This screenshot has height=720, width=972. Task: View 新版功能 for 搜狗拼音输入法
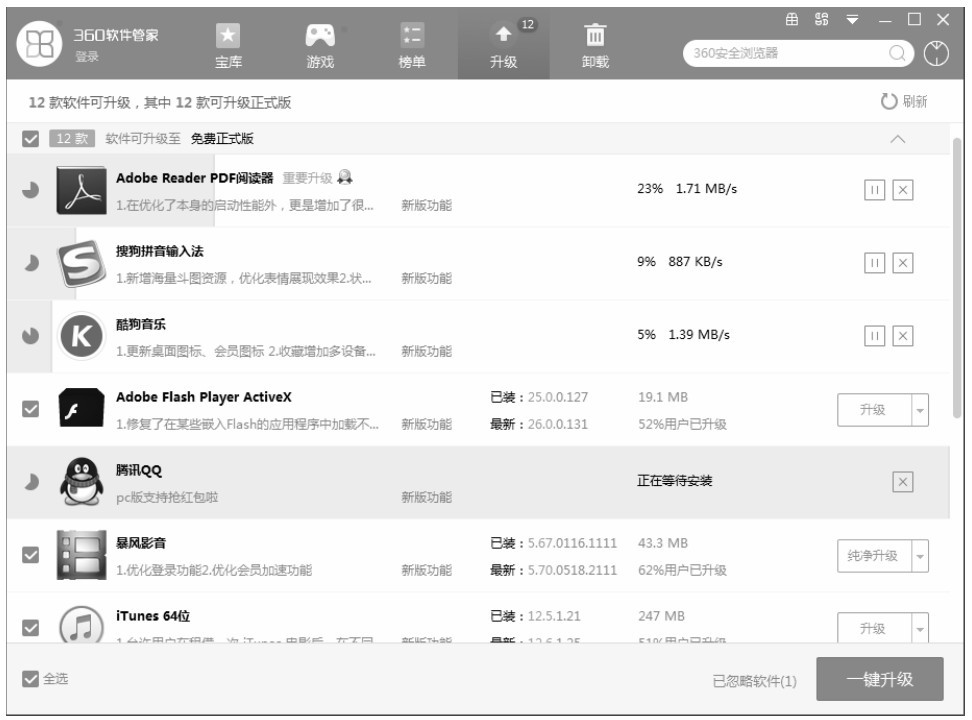pyautogui.click(x=426, y=278)
